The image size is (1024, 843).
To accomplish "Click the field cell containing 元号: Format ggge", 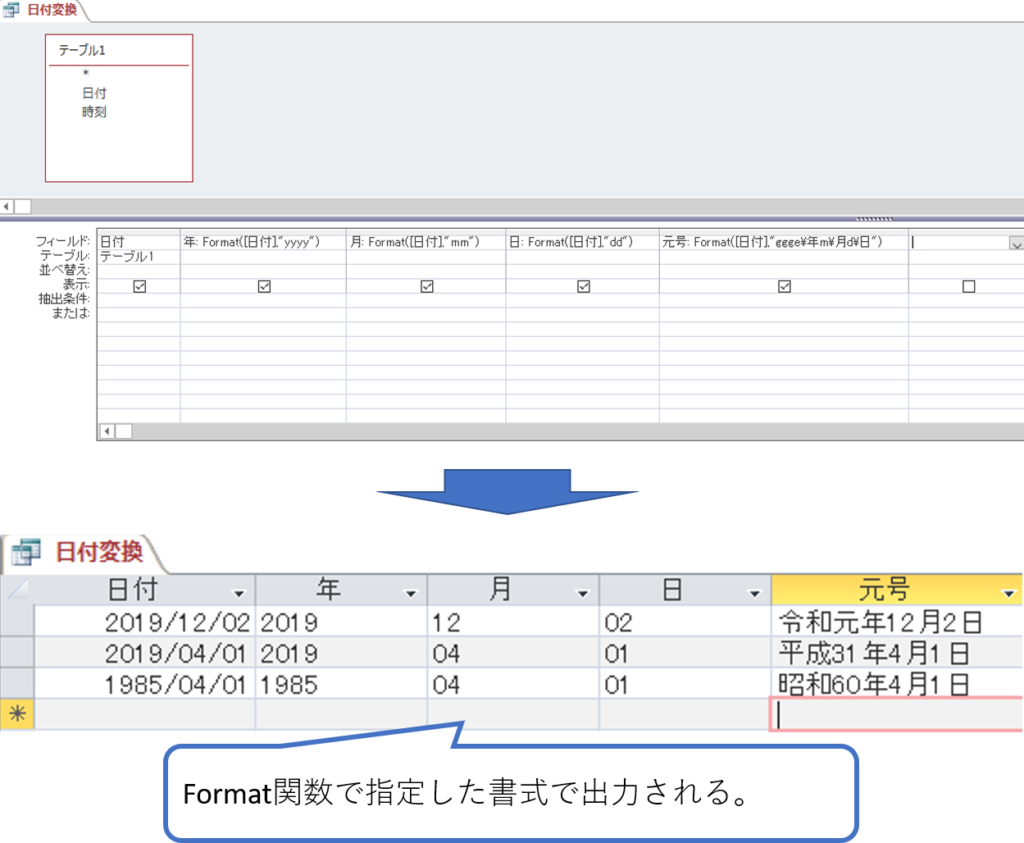I will tap(784, 242).
